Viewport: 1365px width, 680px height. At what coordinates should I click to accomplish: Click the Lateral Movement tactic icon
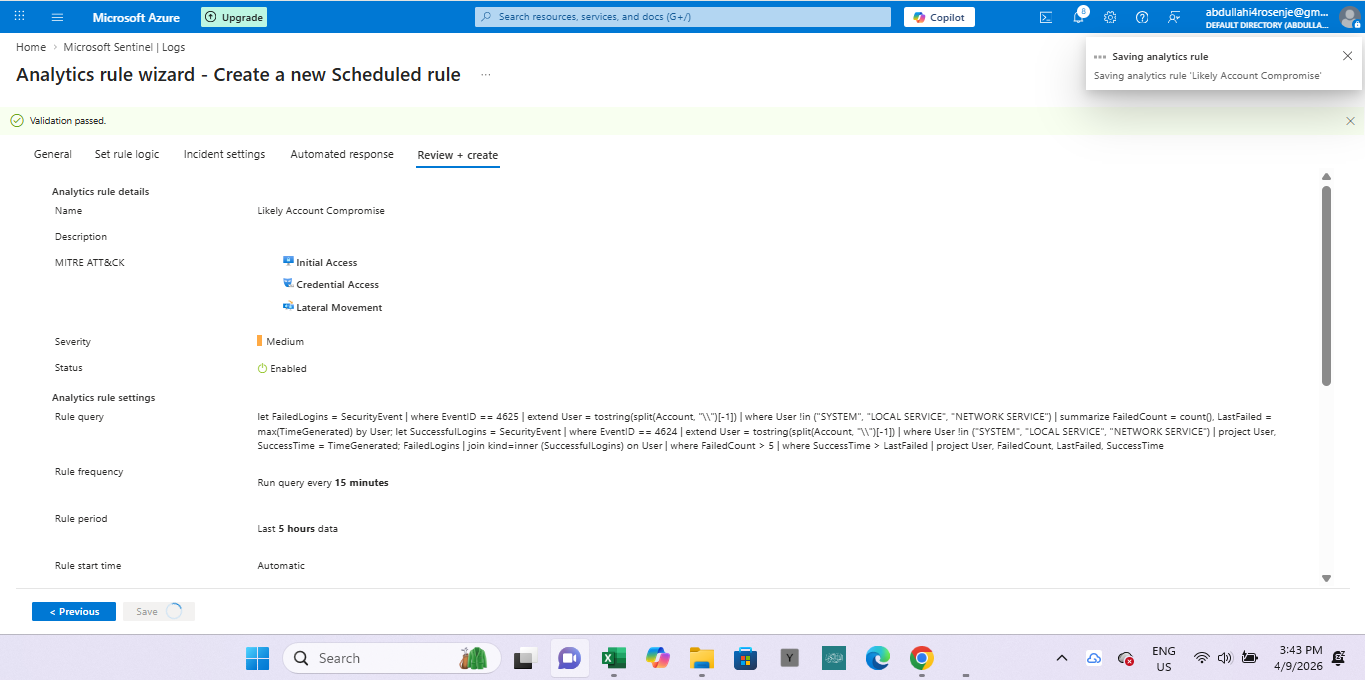pos(288,307)
